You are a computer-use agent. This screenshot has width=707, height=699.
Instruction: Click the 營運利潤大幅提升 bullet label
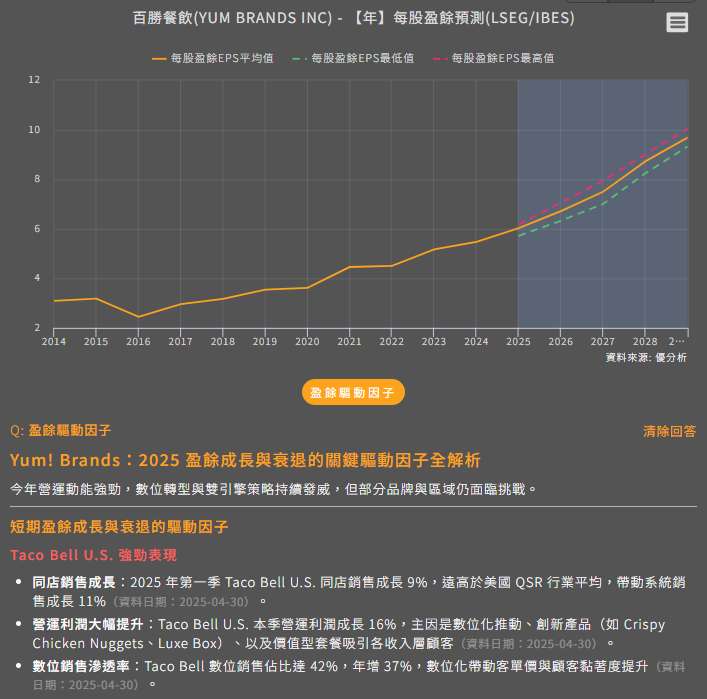click(88, 624)
